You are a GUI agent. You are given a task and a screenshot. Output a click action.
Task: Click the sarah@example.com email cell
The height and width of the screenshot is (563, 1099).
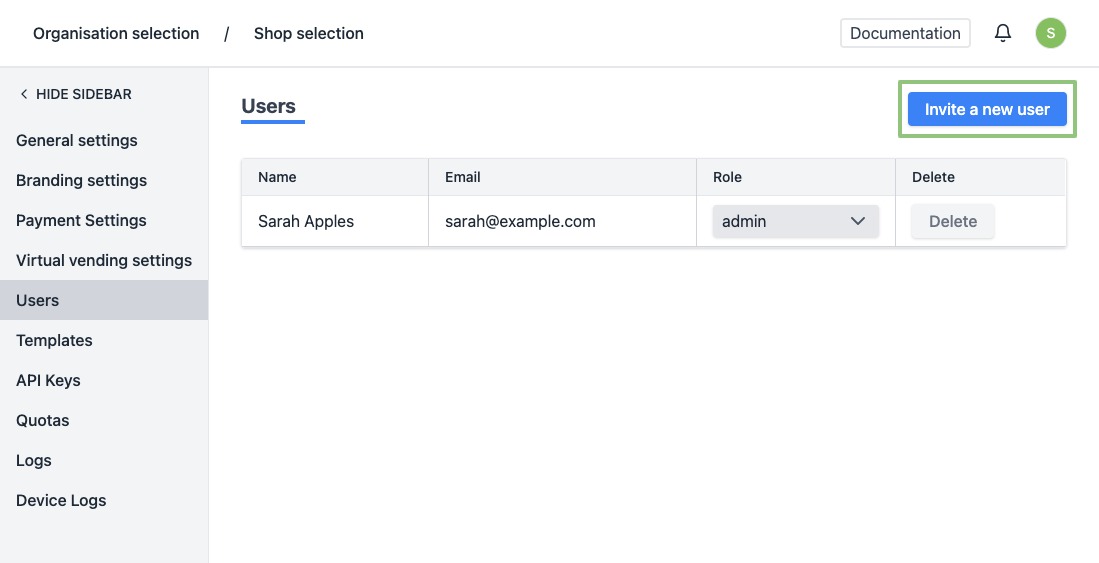(520, 221)
